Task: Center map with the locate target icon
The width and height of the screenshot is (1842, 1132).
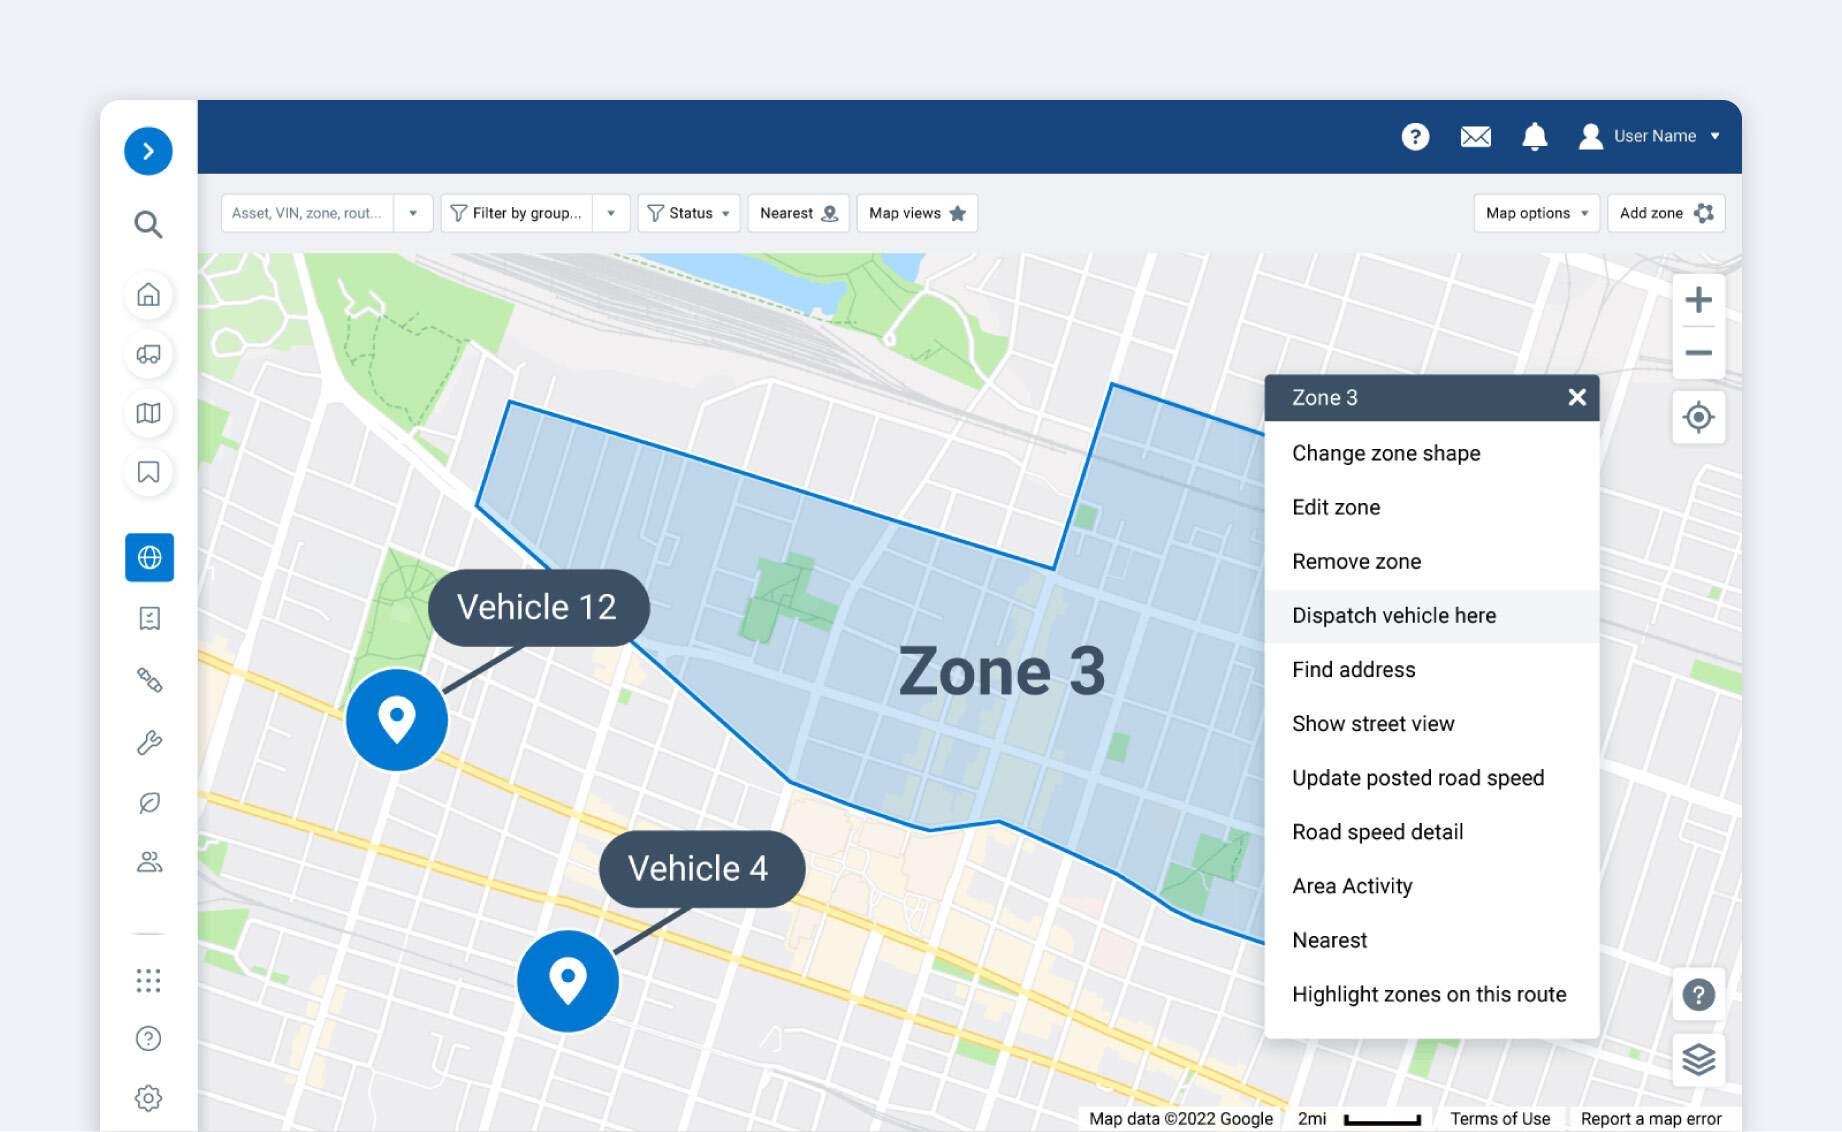Action: click(x=1698, y=417)
